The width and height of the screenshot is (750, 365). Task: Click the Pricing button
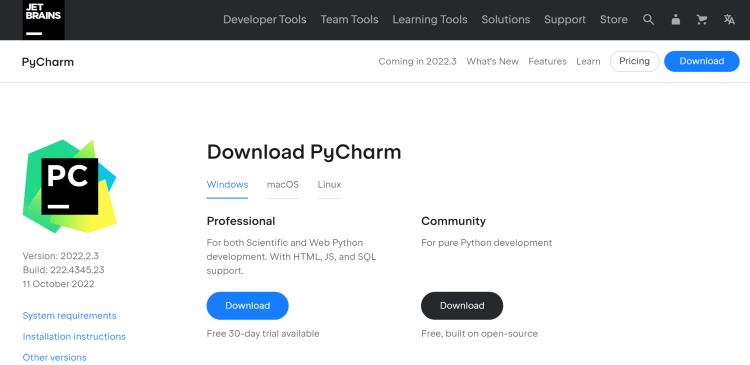[634, 61]
